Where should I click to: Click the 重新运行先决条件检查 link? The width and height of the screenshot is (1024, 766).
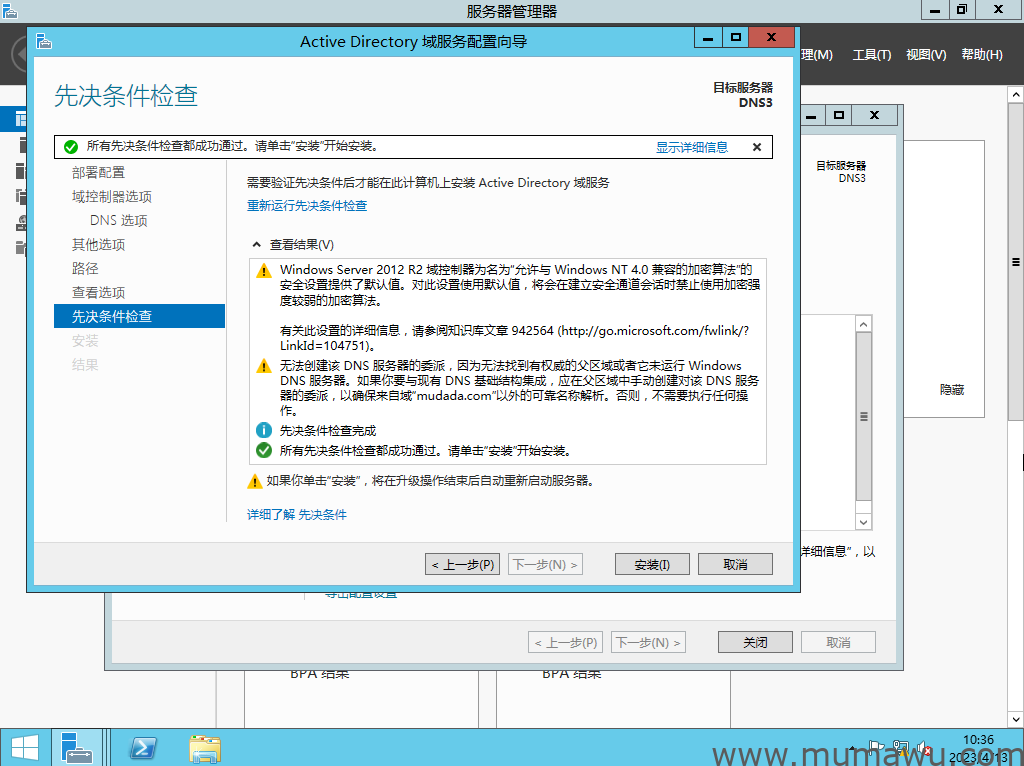point(307,206)
